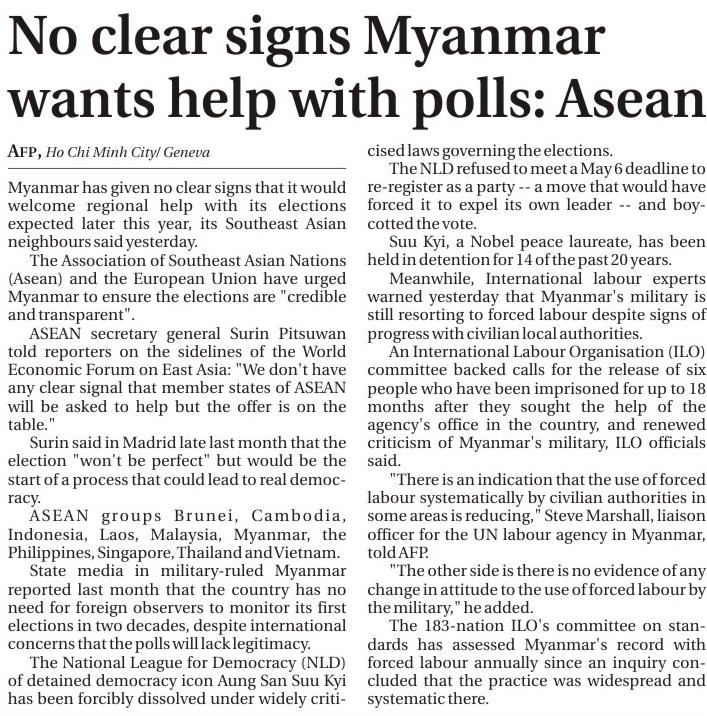707x716 pixels.
Task: Click the list of ASEAN member countries
Action: tap(176, 533)
